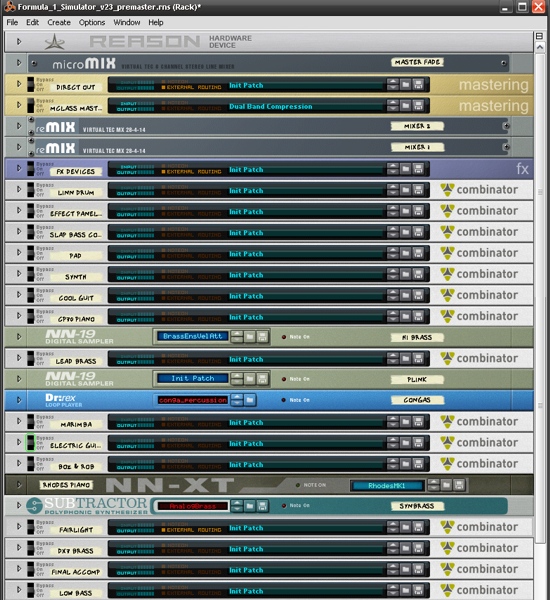Click the SYNBRASS name label

(x=417, y=506)
